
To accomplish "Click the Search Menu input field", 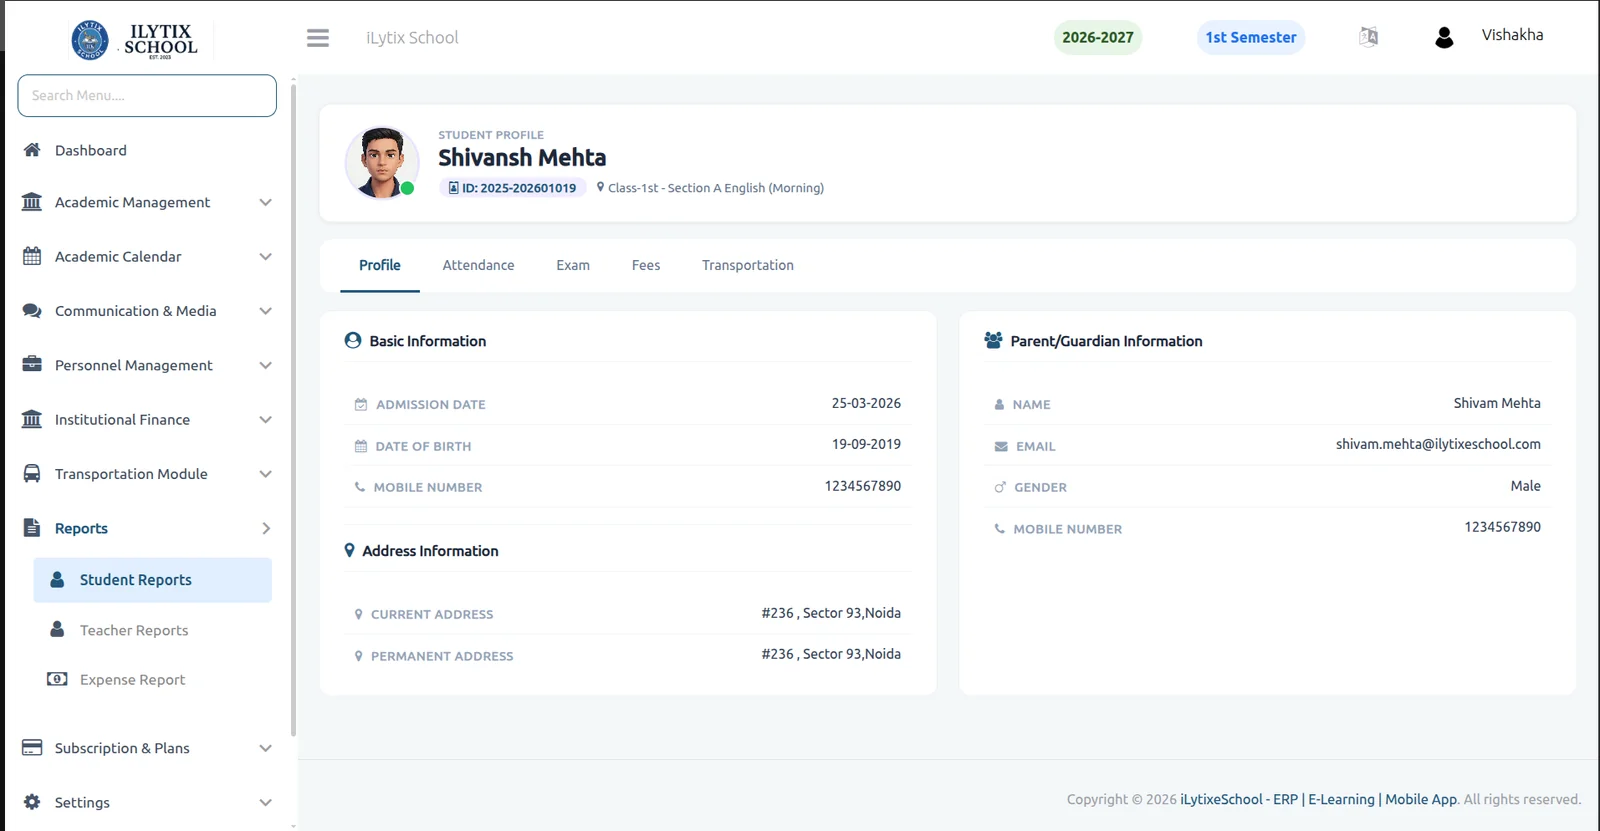I will click(x=147, y=95).
